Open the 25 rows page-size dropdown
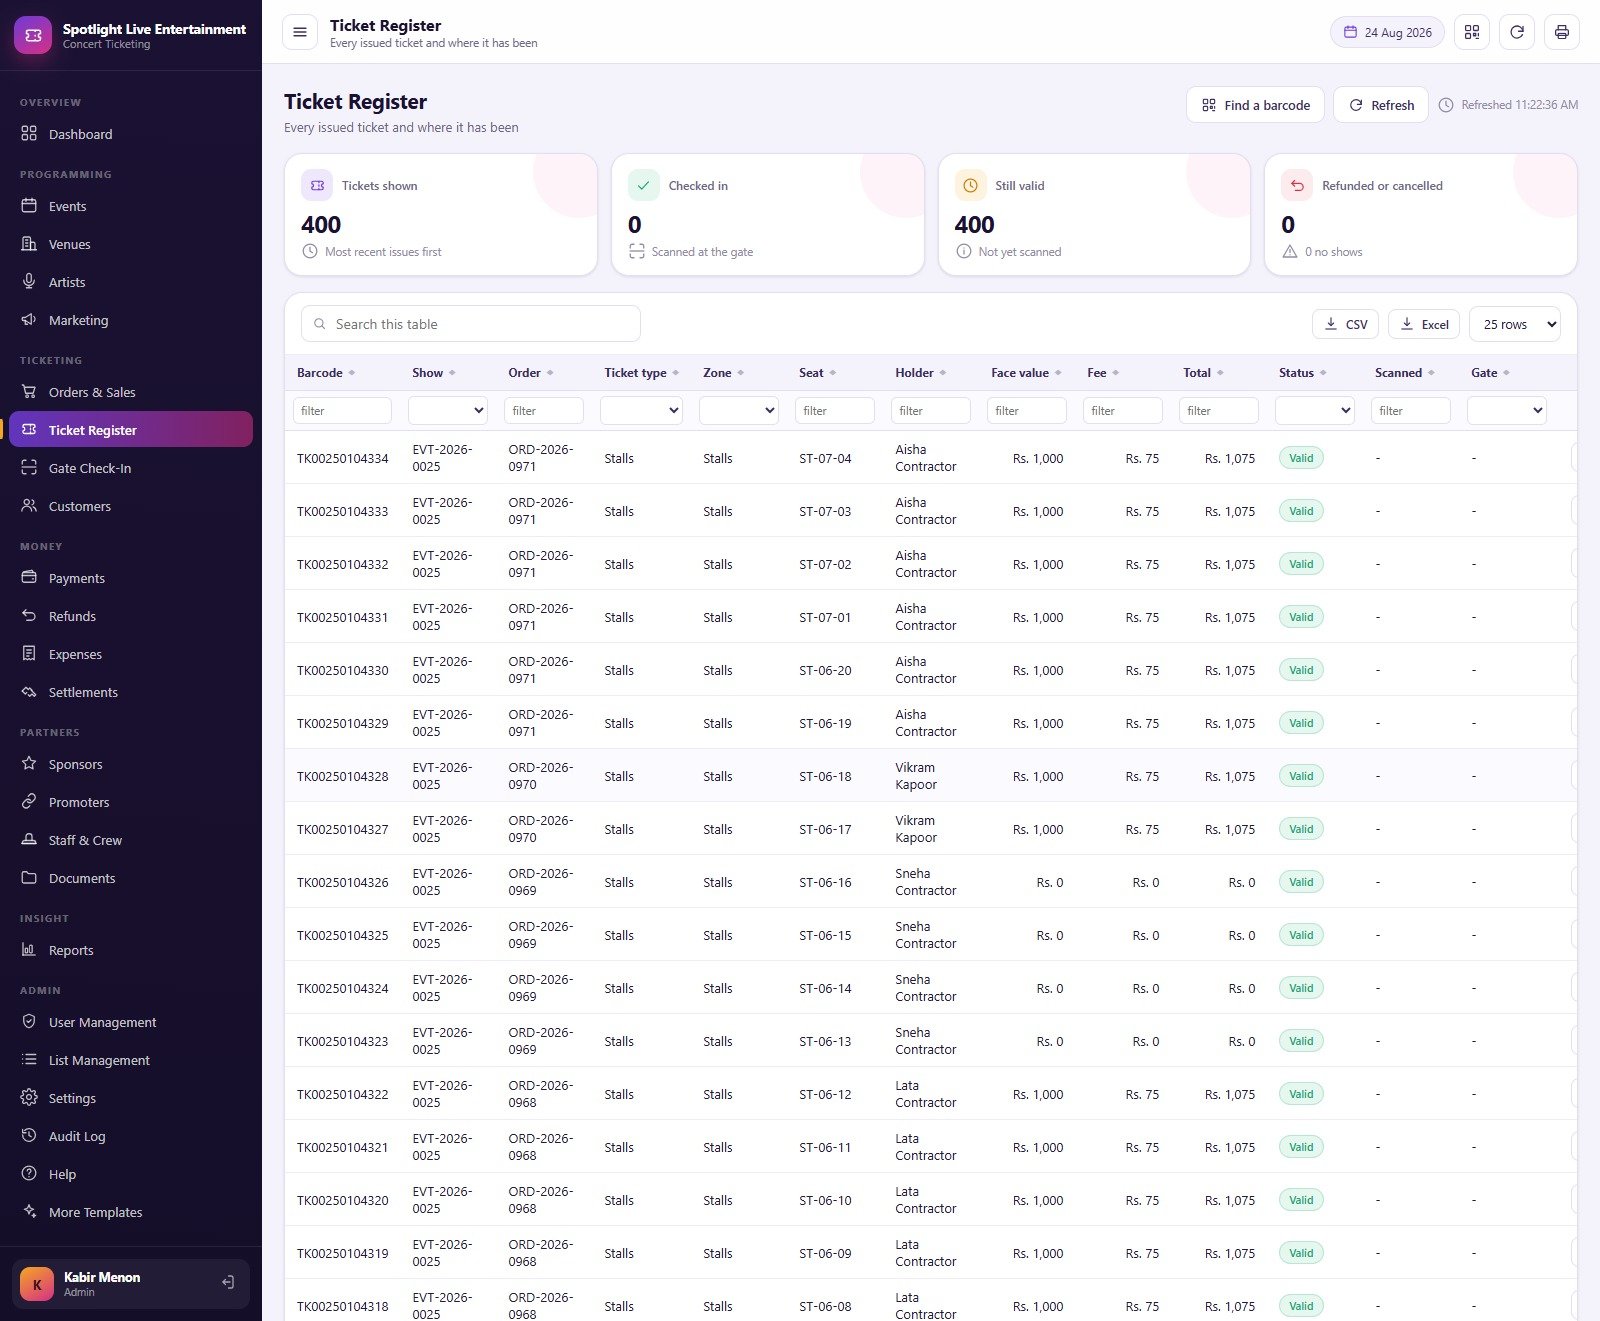1600x1321 pixels. pos(1514,324)
